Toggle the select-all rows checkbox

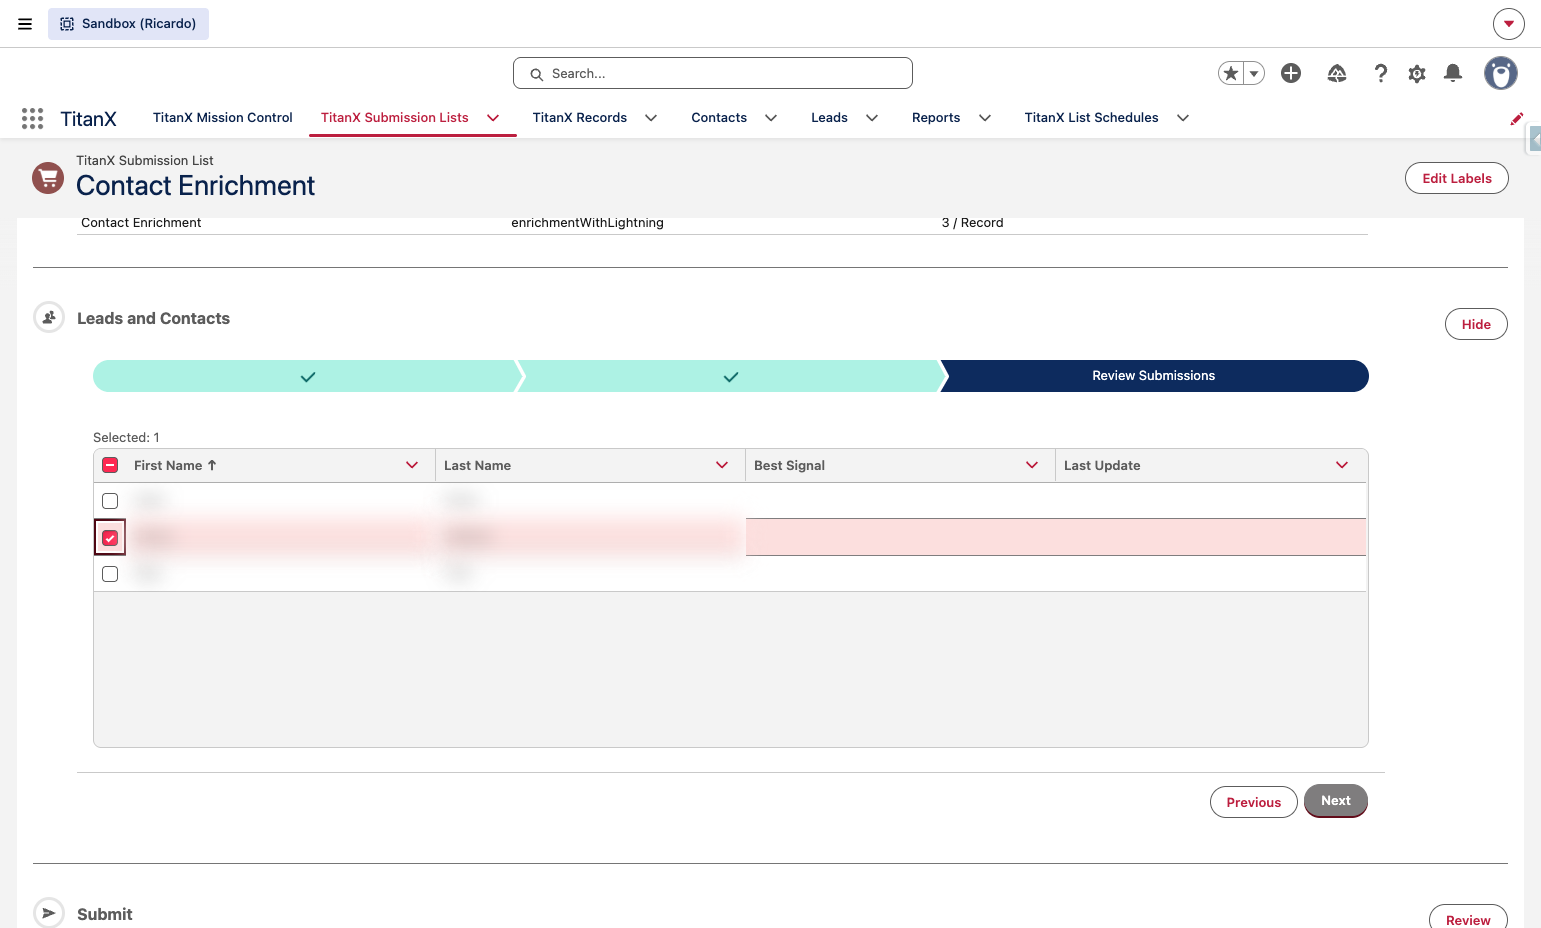(110, 465)
